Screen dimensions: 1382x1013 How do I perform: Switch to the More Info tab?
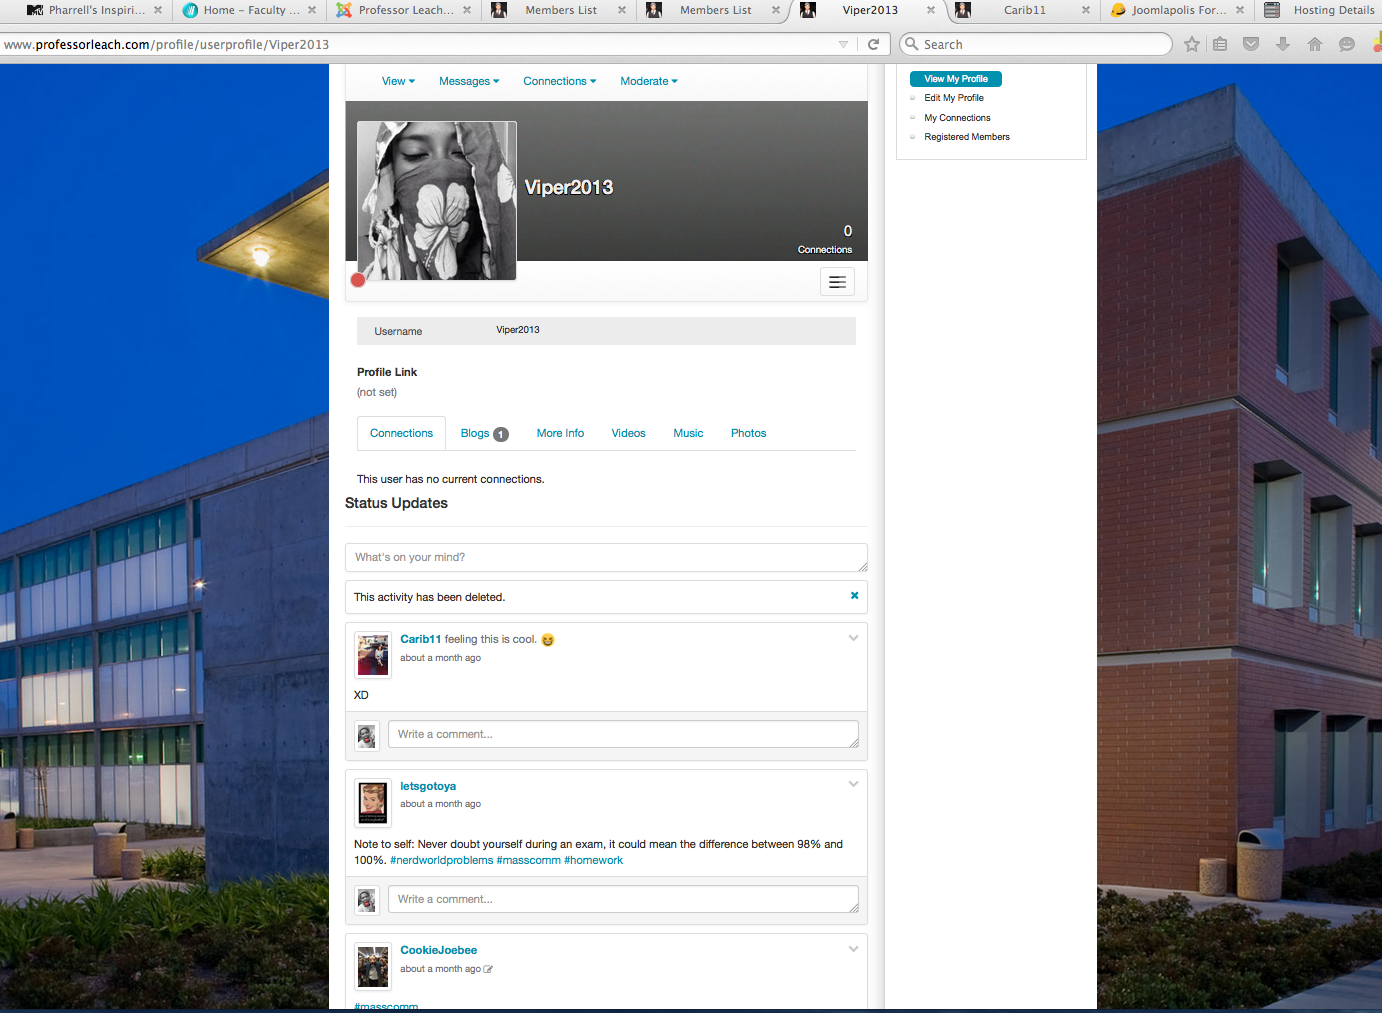coord(560,433)
